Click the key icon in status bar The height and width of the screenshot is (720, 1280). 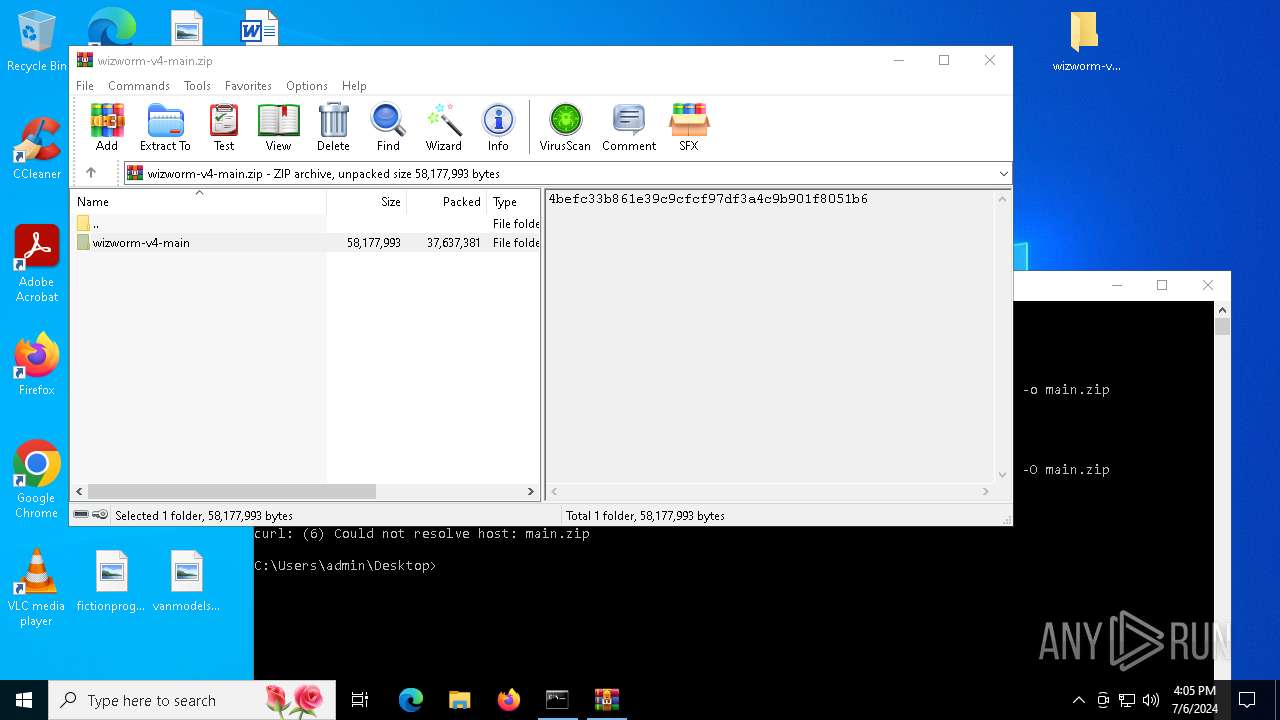point(100,515)
